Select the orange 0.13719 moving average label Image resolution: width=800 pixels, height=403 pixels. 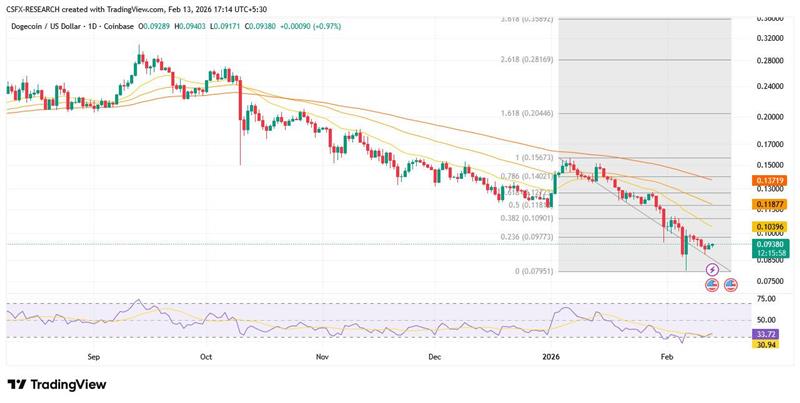pos(770,180)
